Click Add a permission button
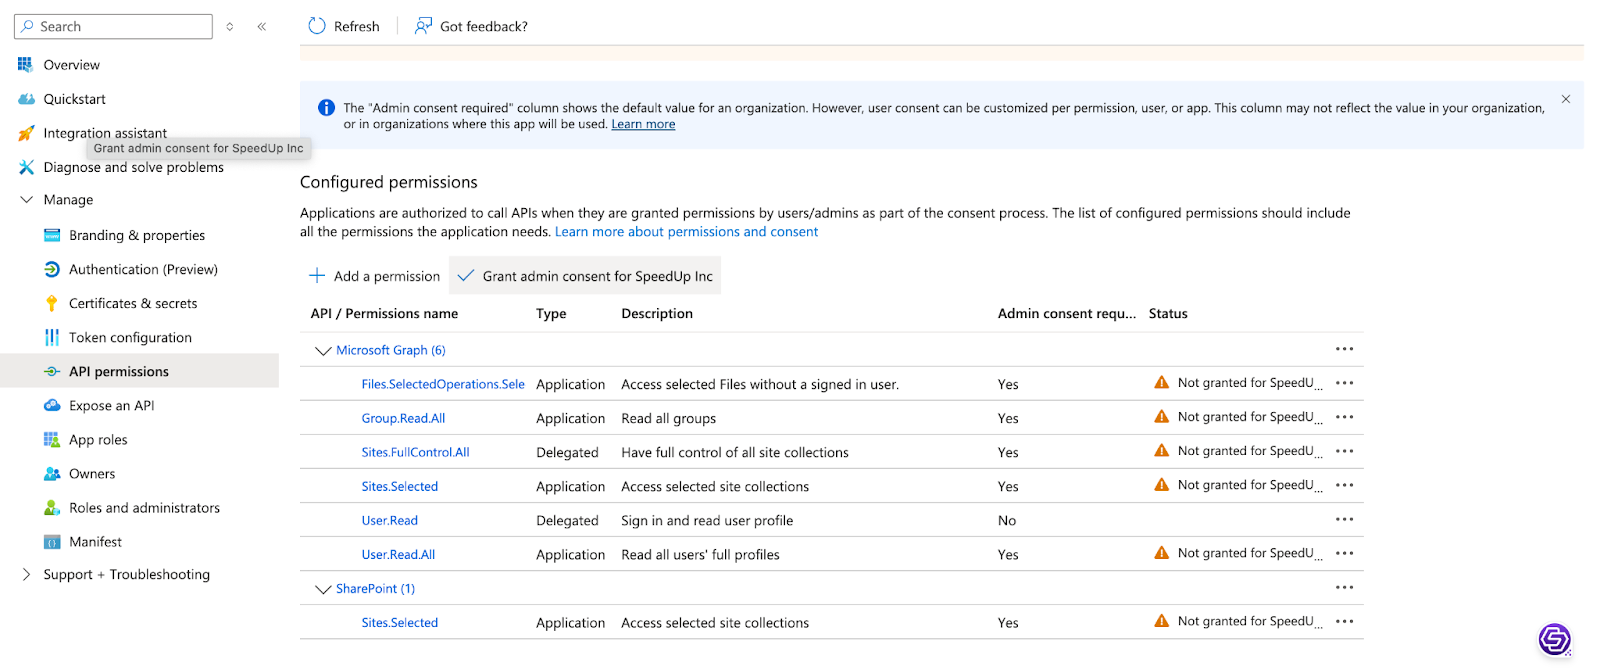The image size is (1600, 670). (x=374, y=276)
